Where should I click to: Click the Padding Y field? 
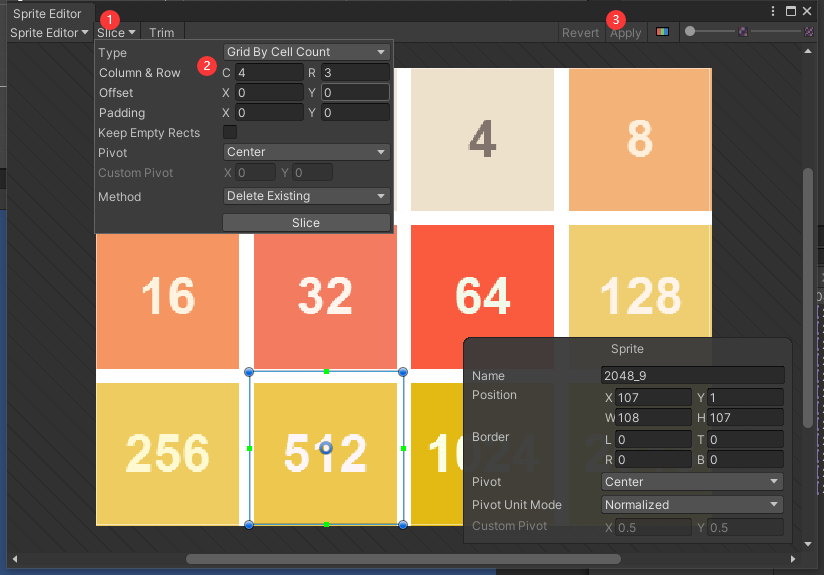coord(355,112)
